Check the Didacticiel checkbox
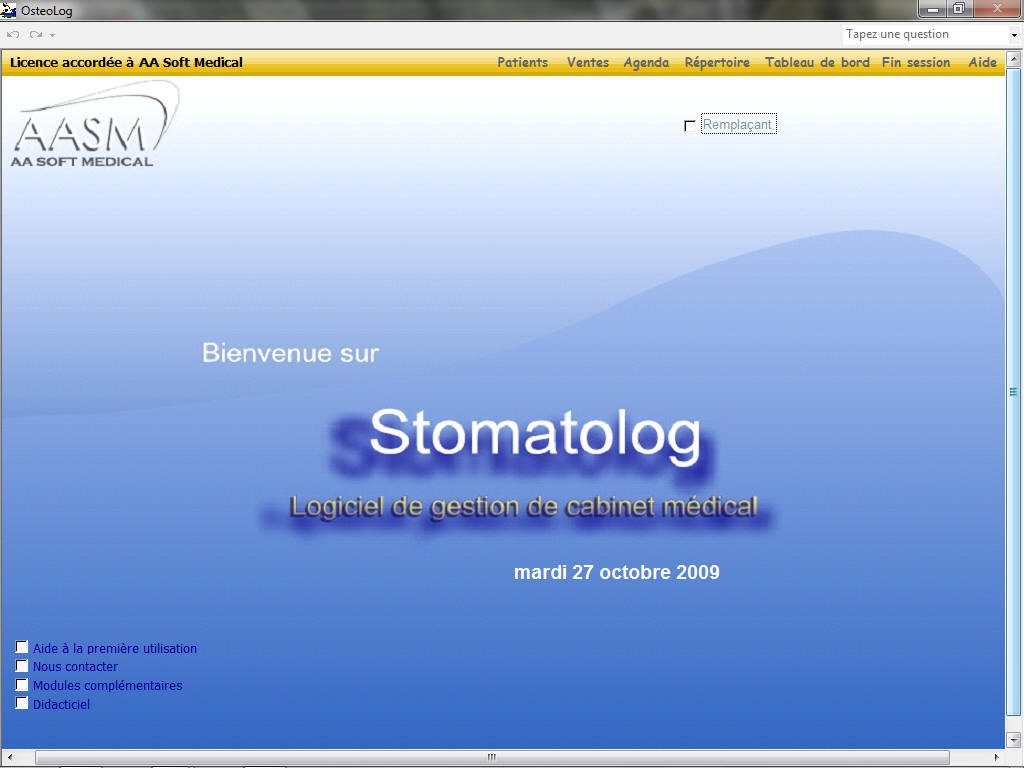 22,703
